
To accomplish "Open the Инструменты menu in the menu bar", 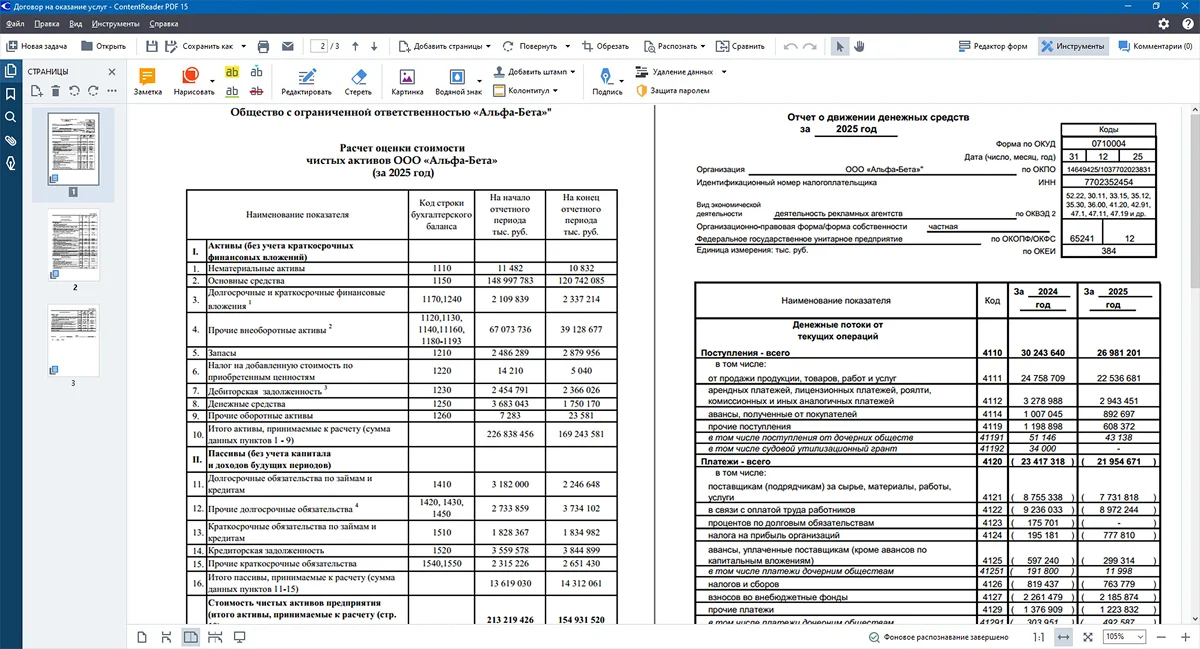I will click(x=115, y=22).
